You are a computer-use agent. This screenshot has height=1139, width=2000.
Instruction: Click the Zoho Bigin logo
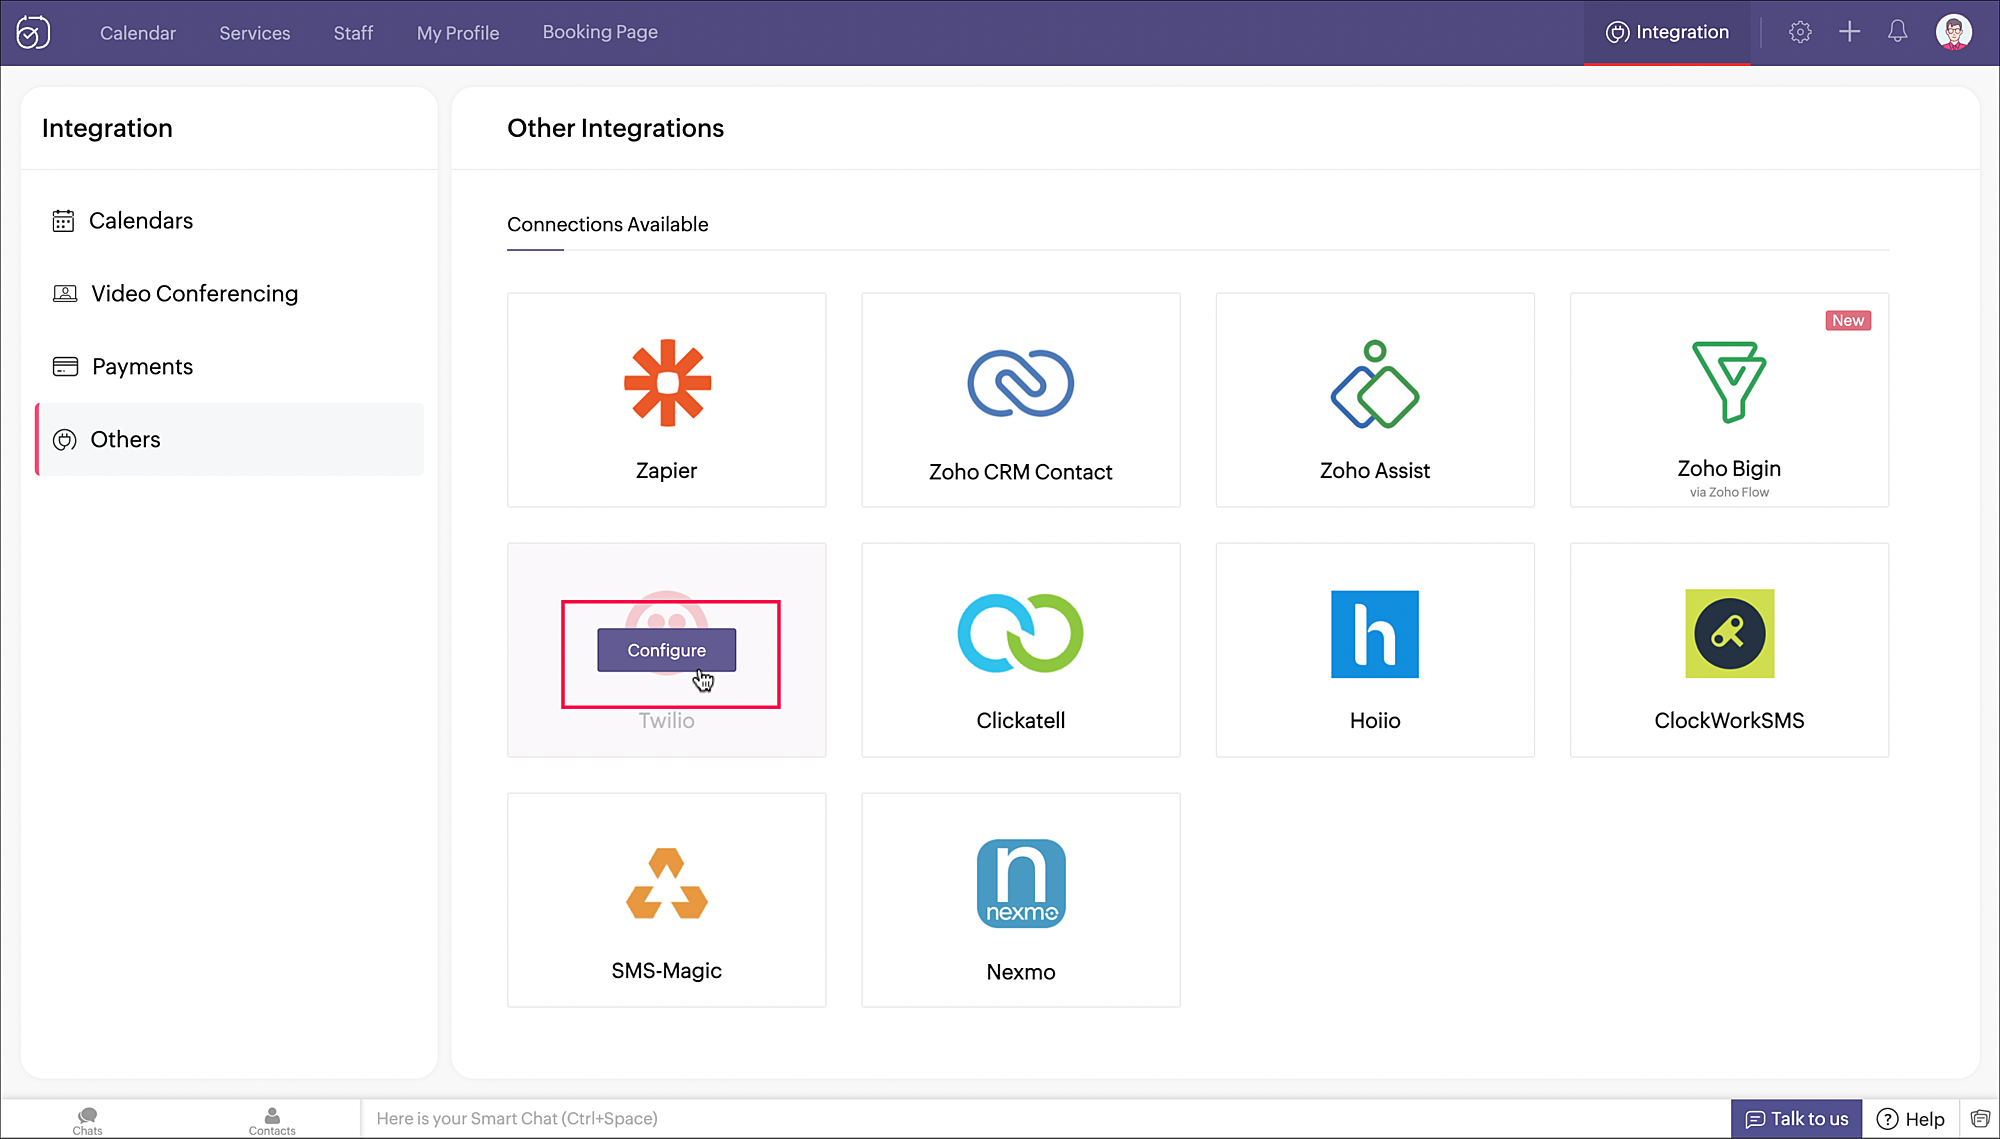(1729, 381)
